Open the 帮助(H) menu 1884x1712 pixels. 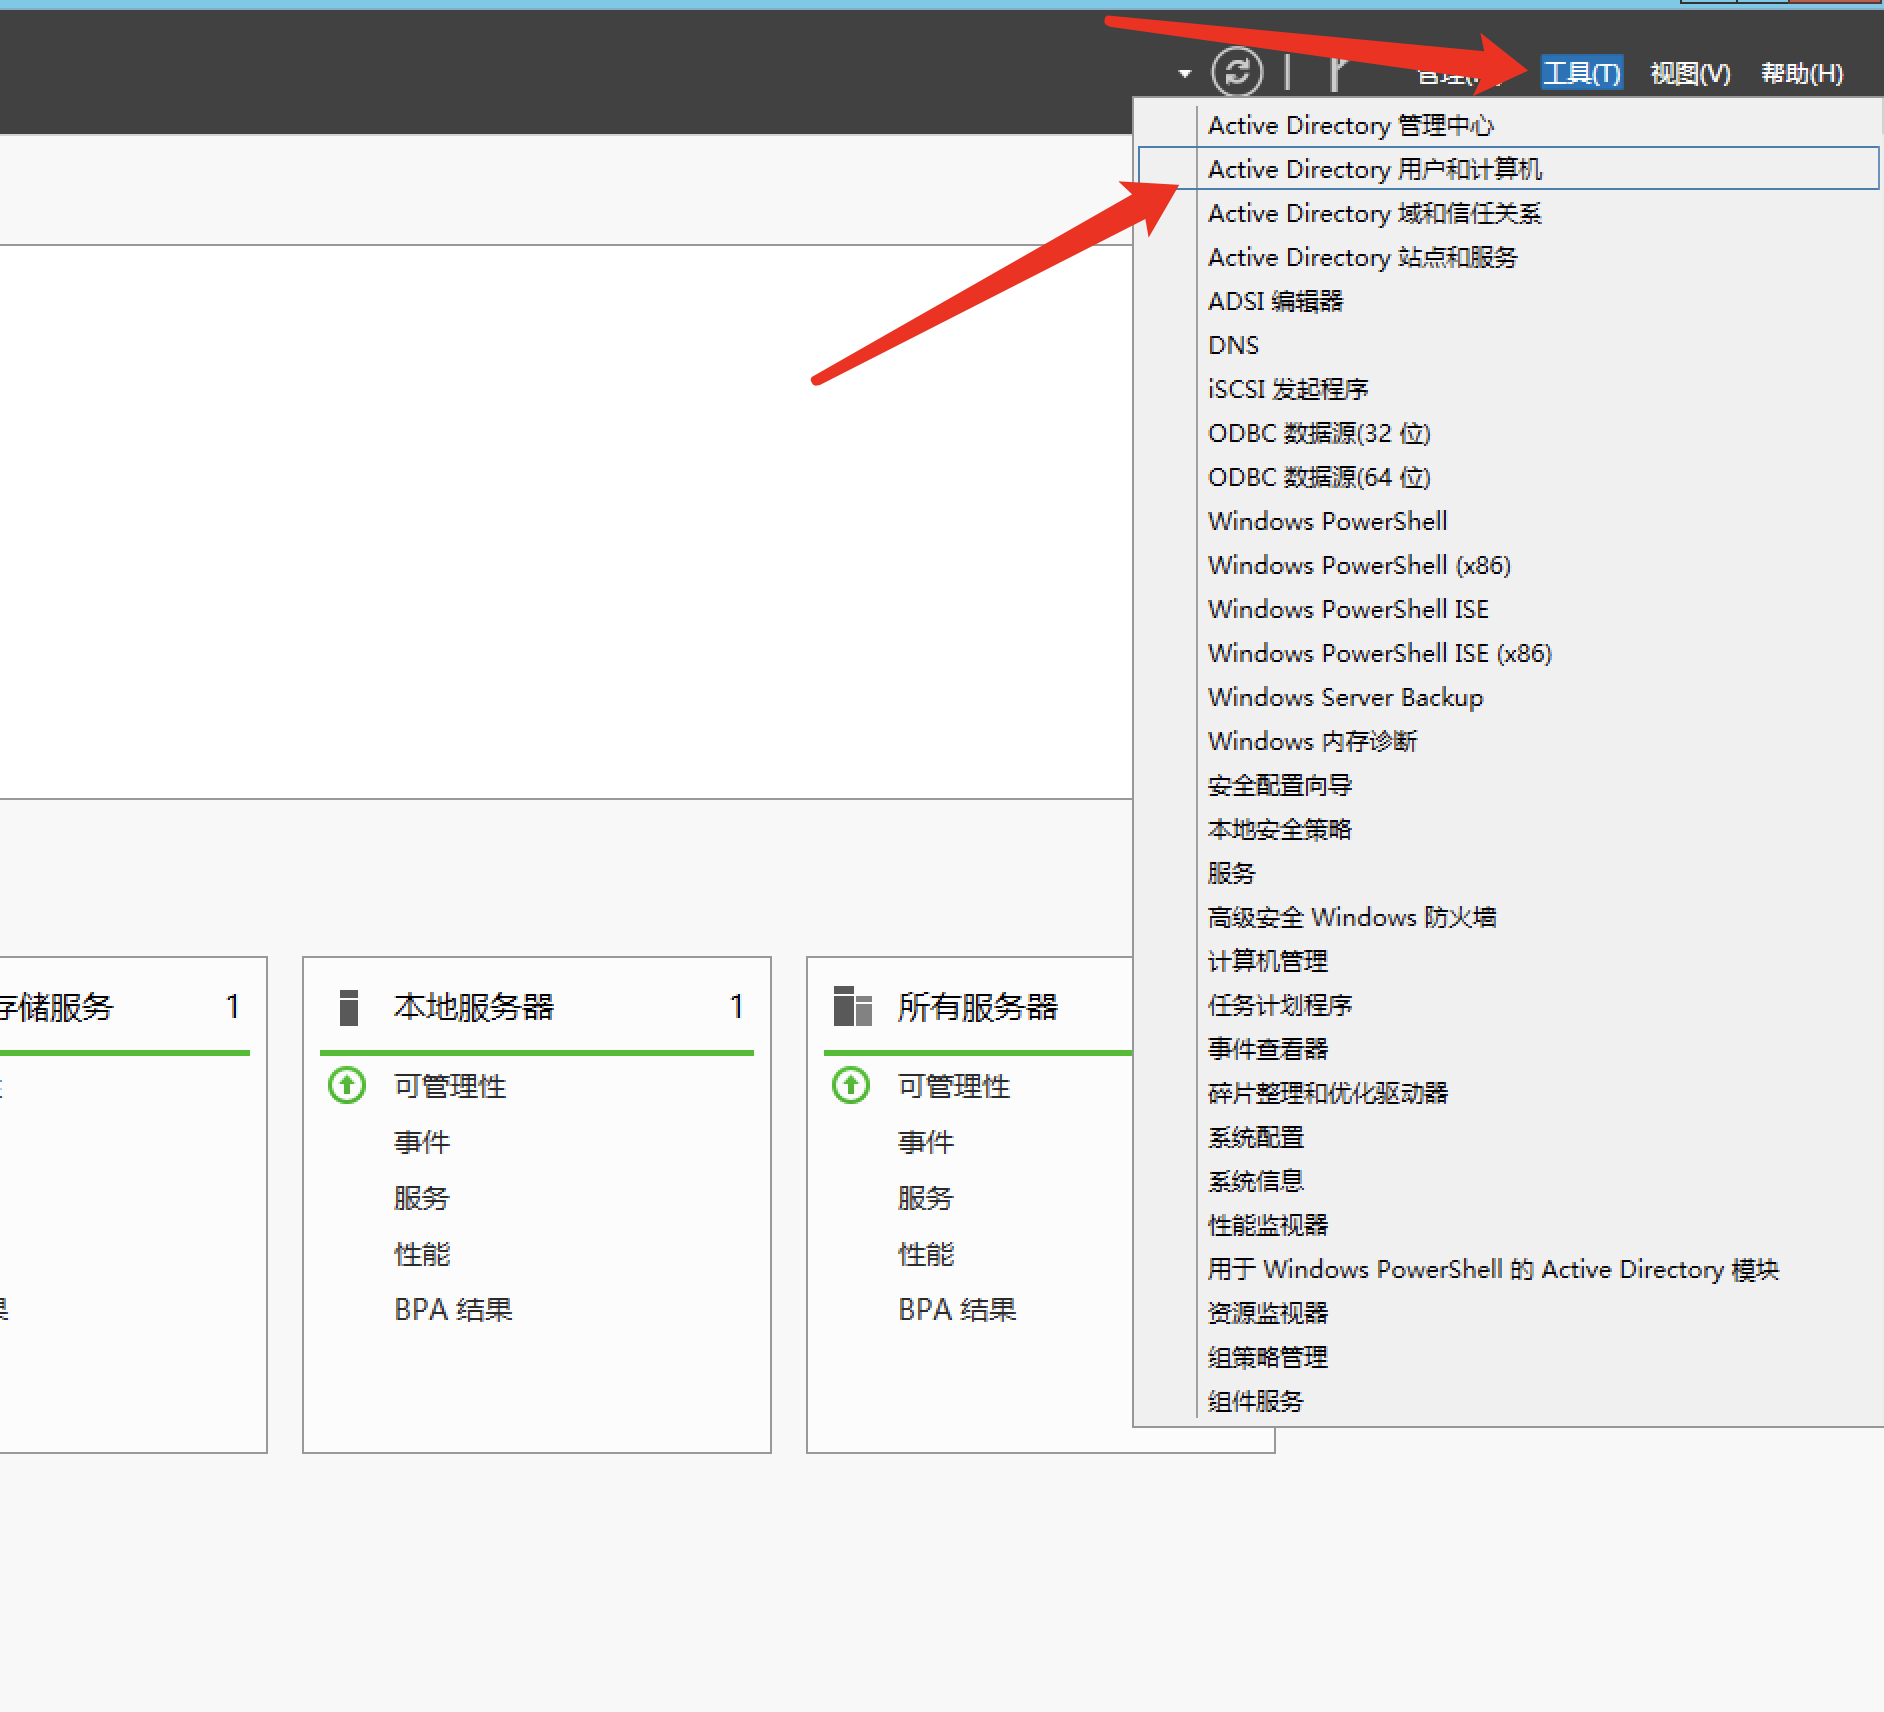[x=1801, y=73]
